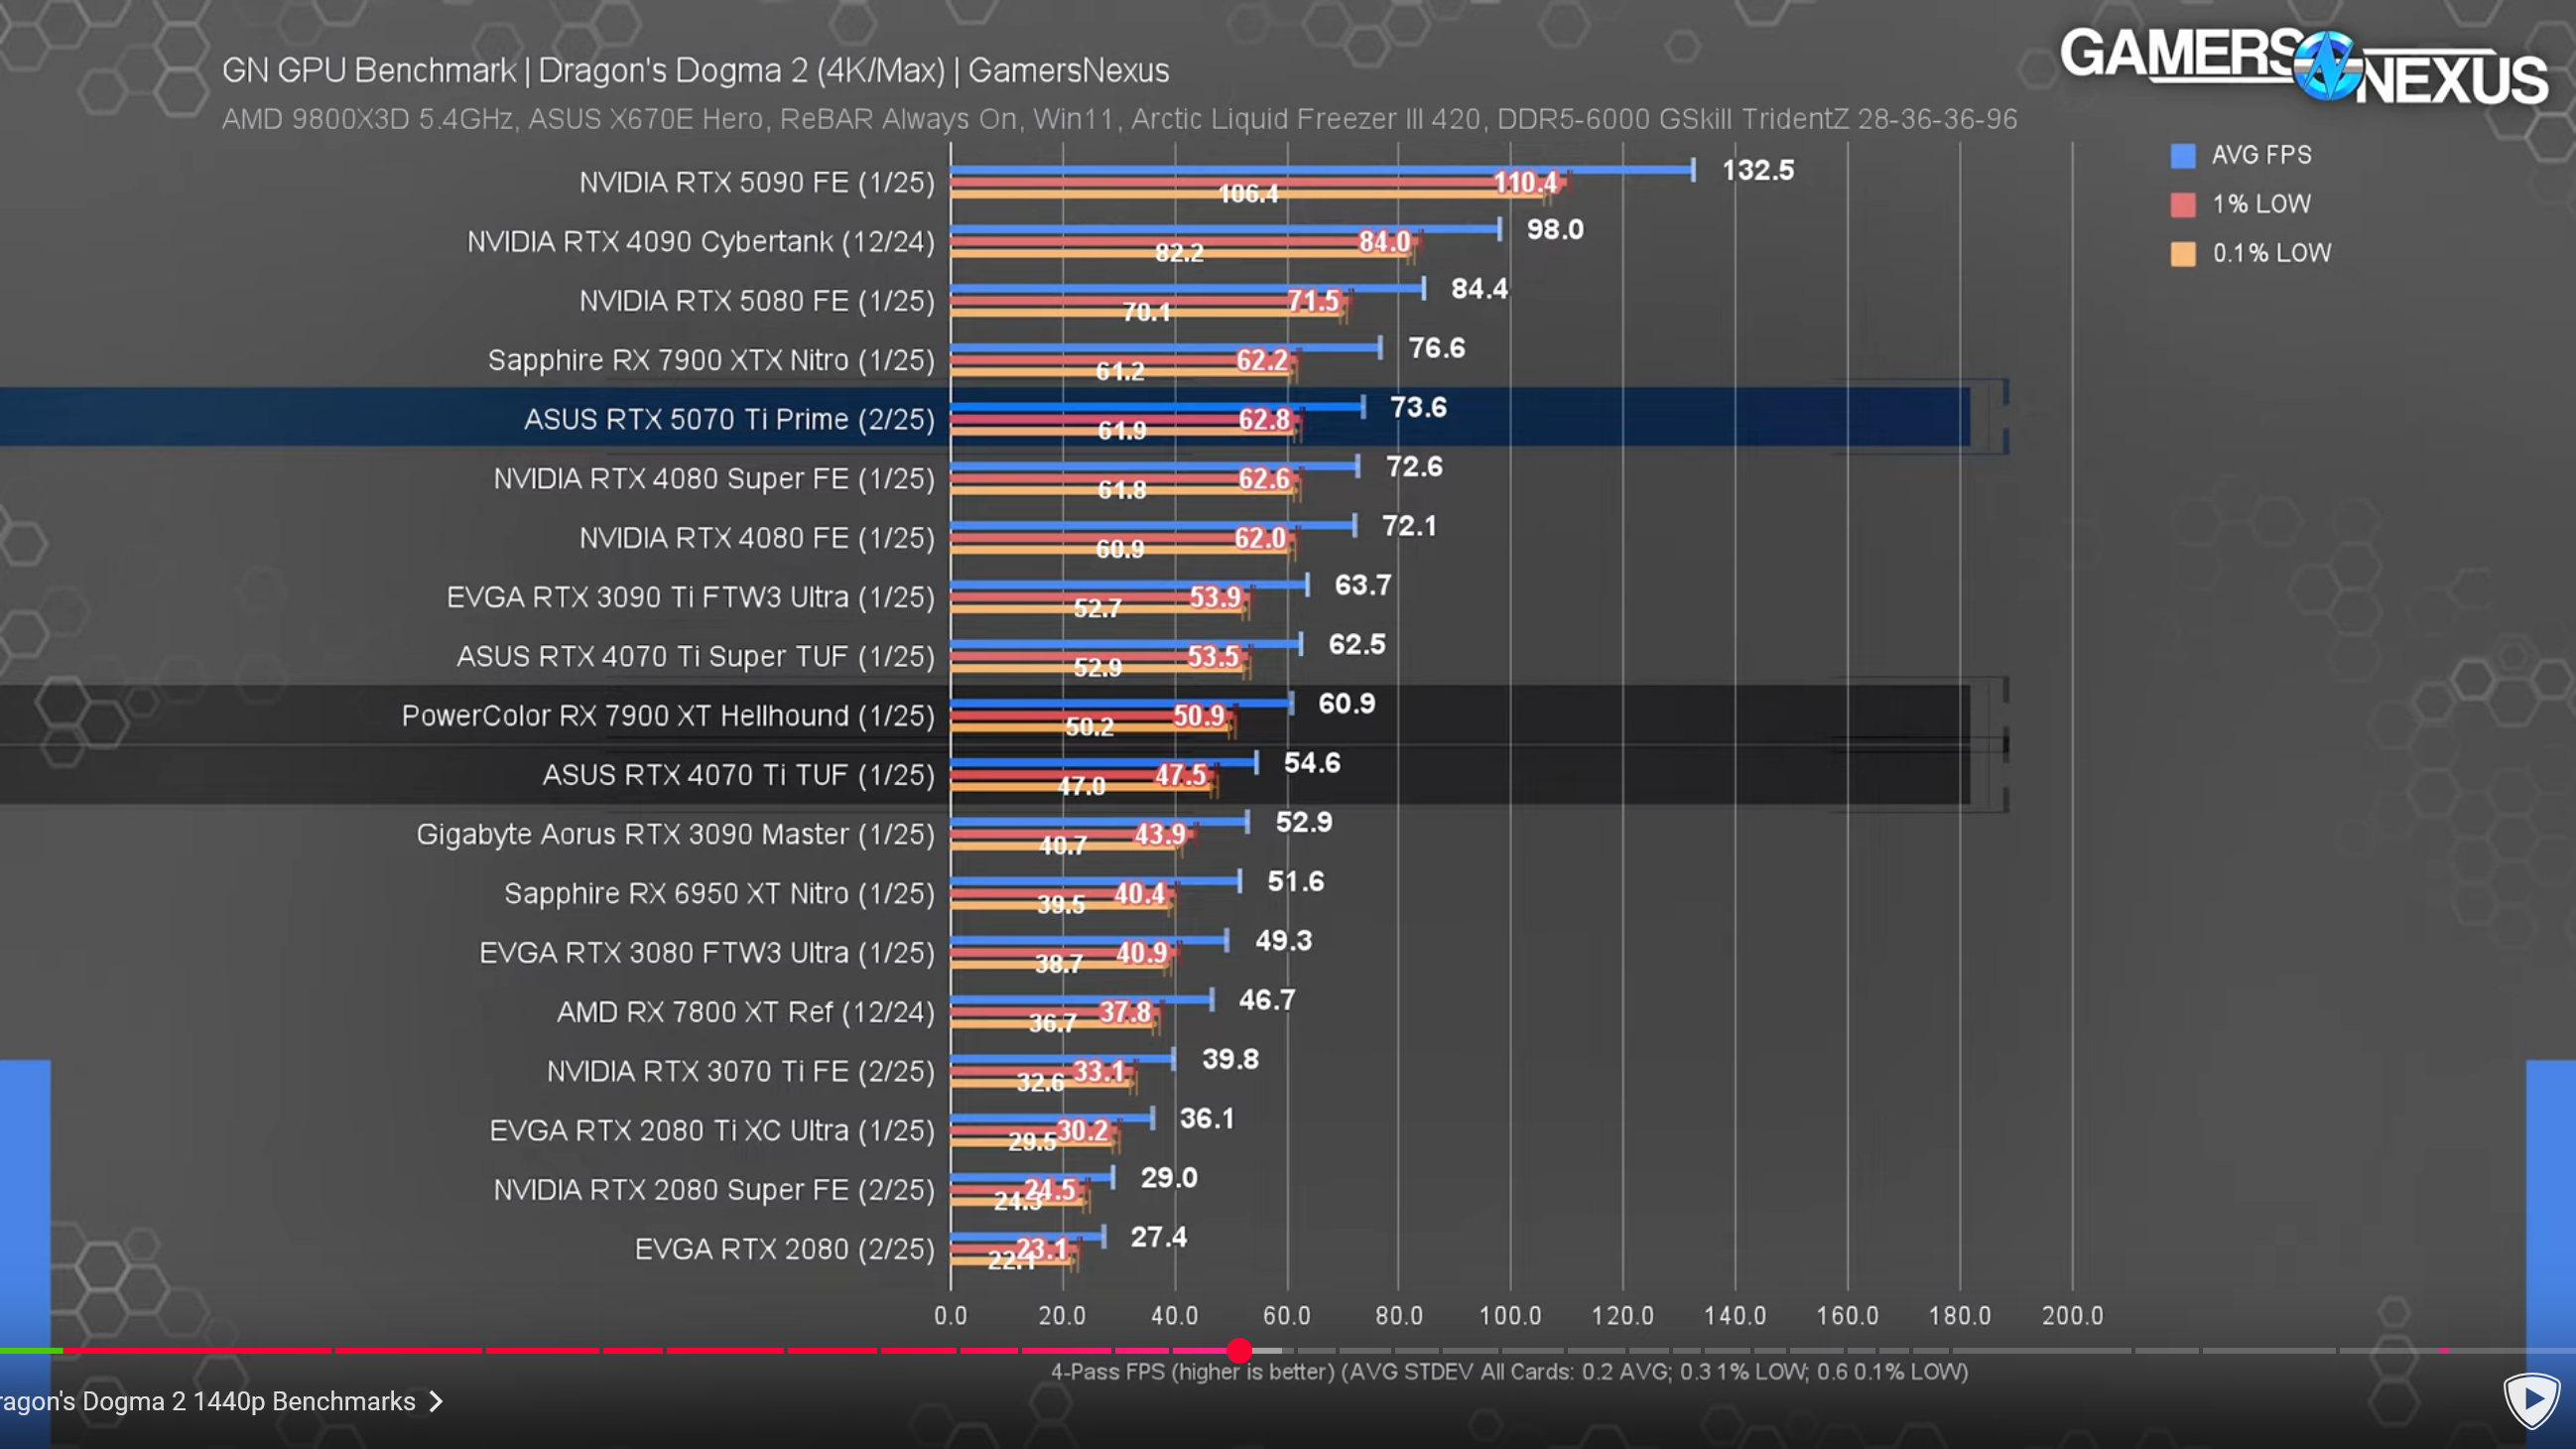2576x1449 pixels.
Task: Click the 4-Pass FPS axis caption text
Action: [1508, 1372]
